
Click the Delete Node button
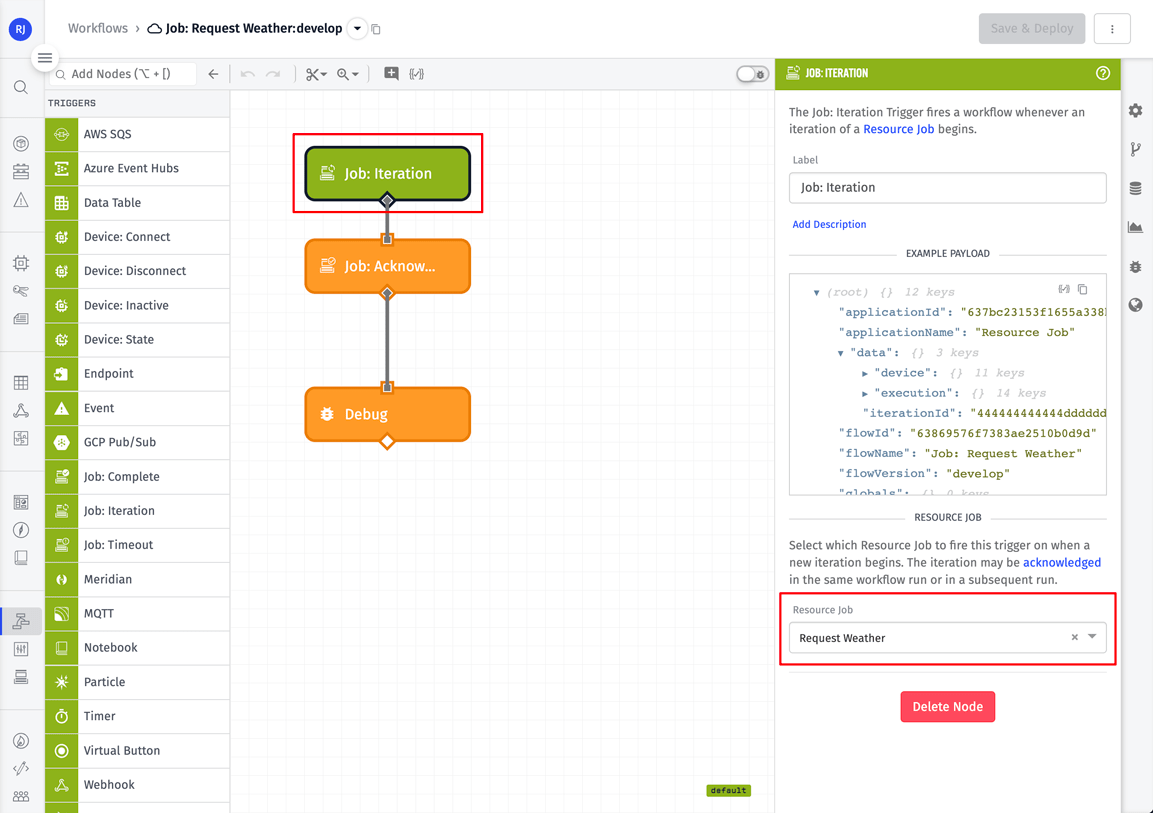click(947, 706)
